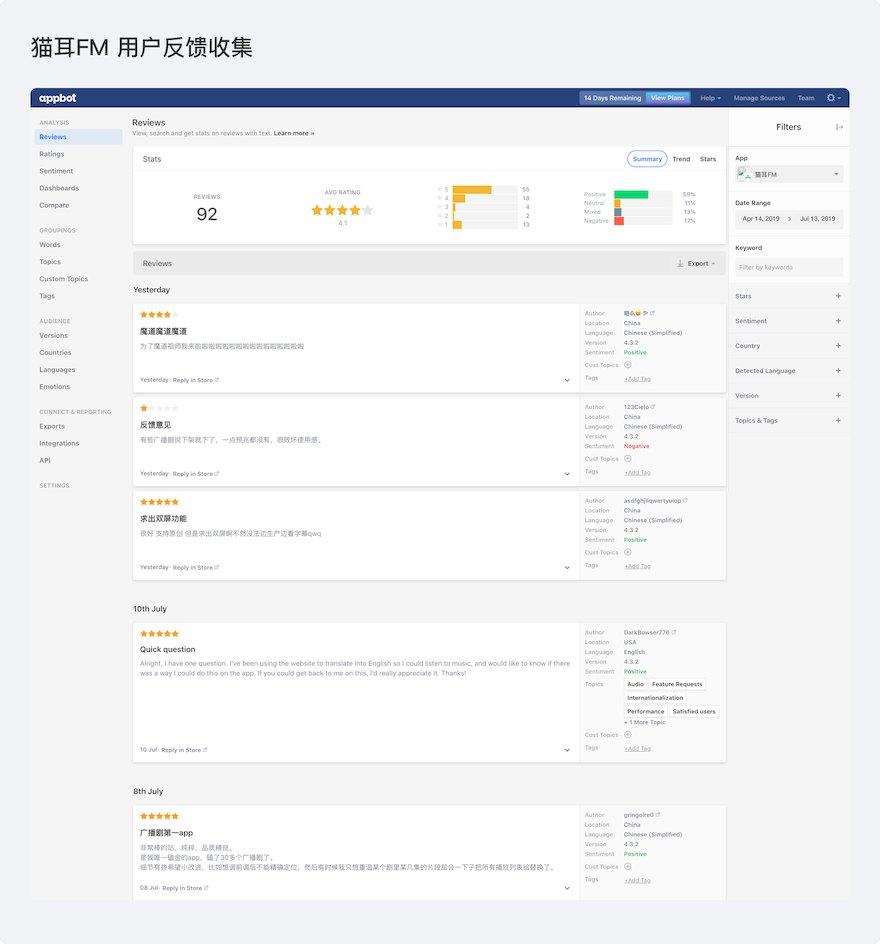Viewport: 880px width, 944px height.
Task: Open Ratings in the sidebar
Action: (52, 154)
